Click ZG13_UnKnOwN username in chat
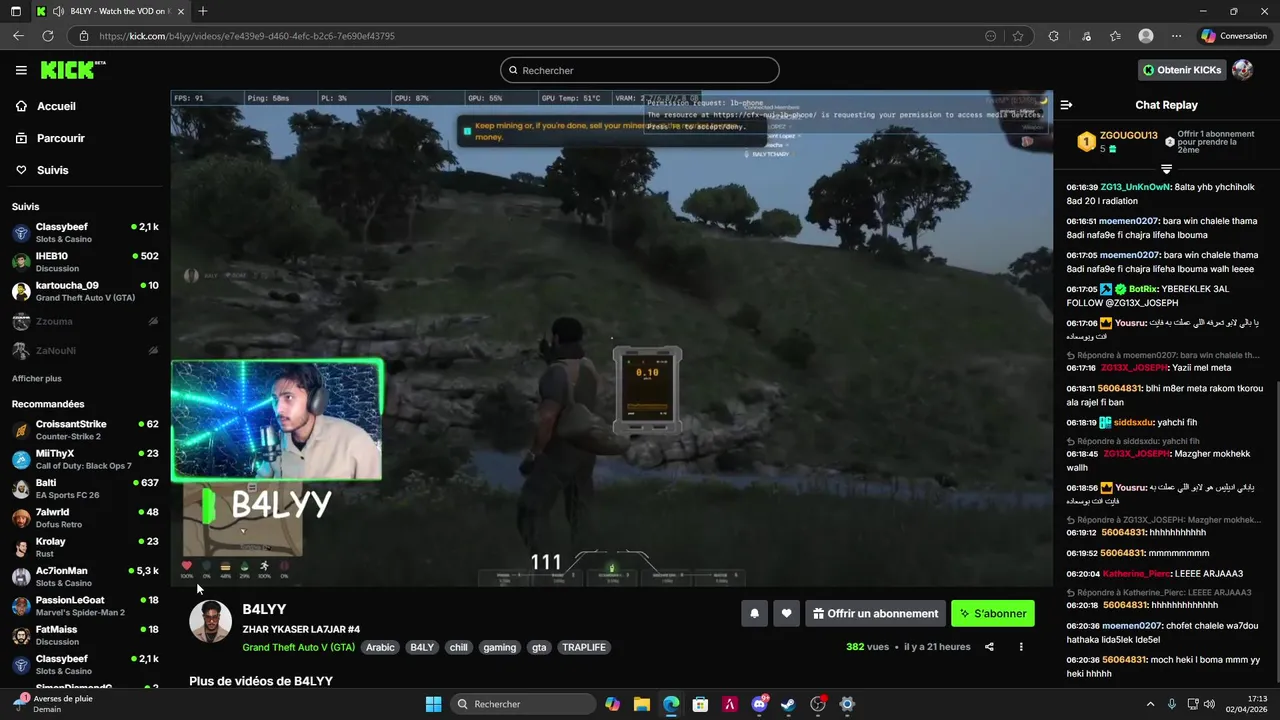1280x720 pixels. (x=1135, y=187)
